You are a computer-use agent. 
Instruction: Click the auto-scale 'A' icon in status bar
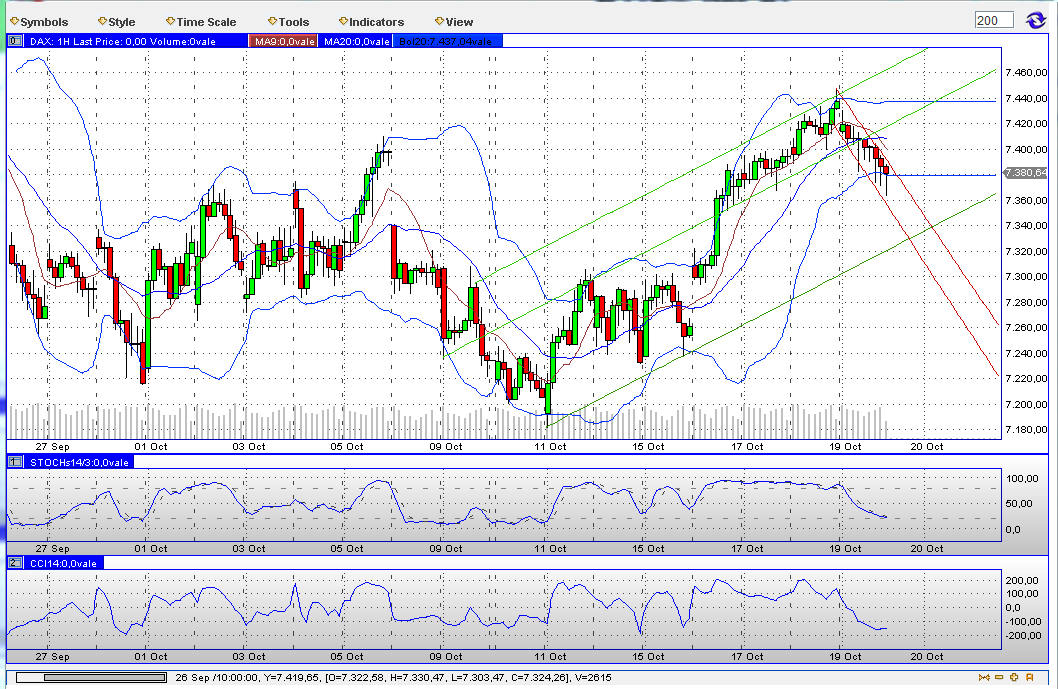tap(1029, 678)
